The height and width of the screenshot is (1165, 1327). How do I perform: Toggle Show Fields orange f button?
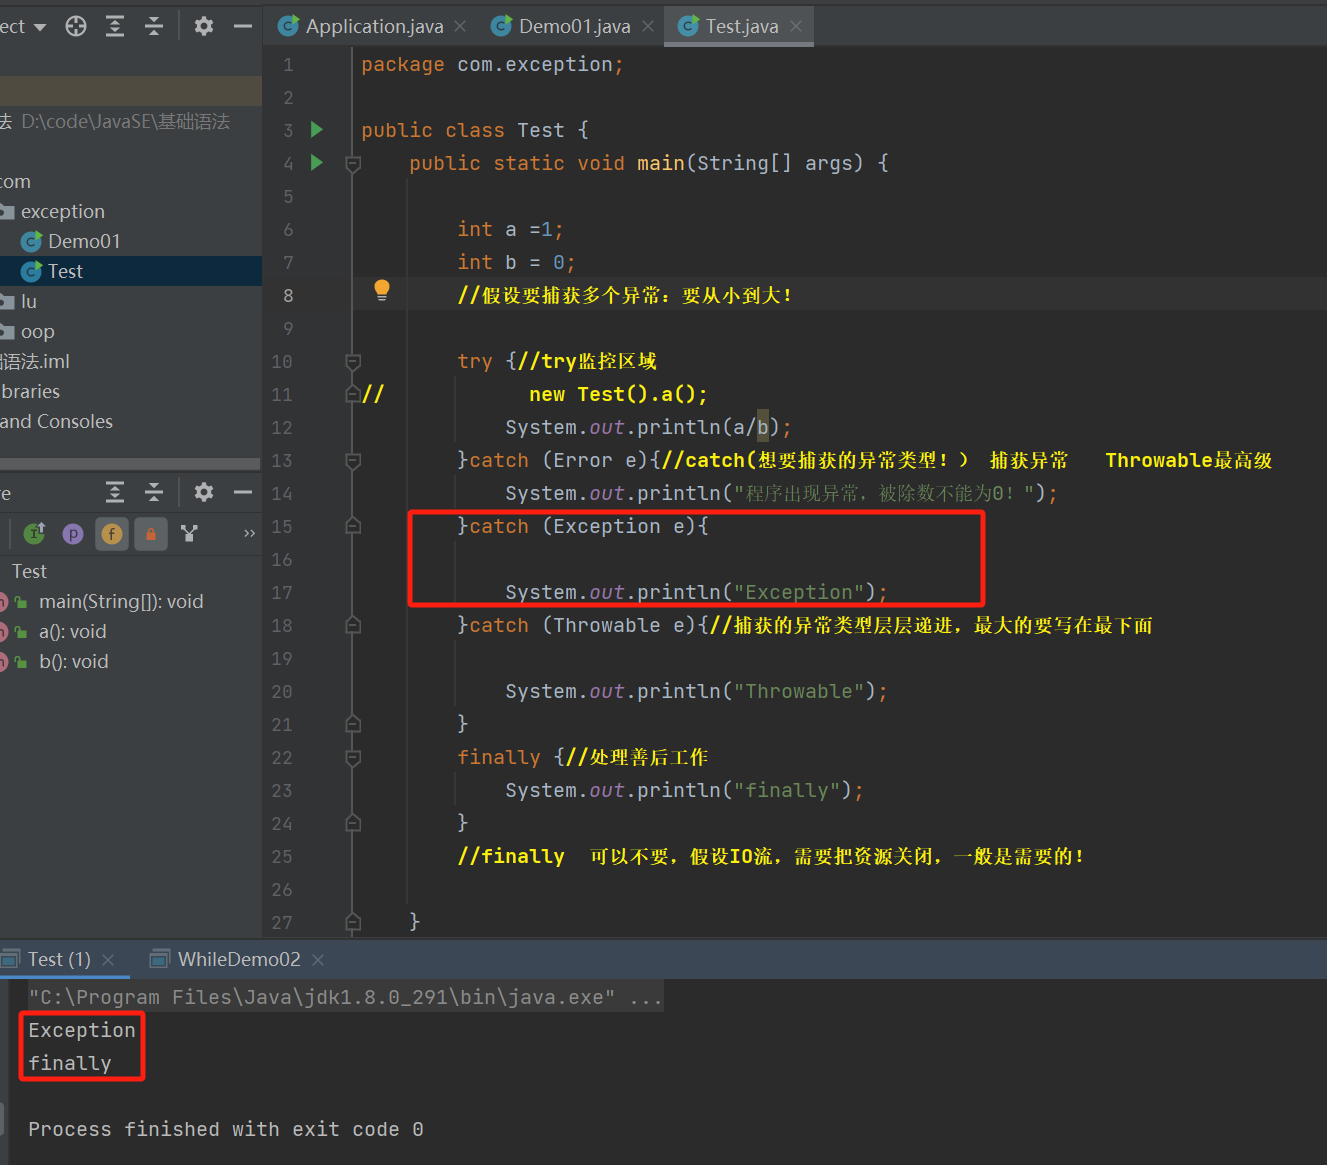[x=112, y=534]
